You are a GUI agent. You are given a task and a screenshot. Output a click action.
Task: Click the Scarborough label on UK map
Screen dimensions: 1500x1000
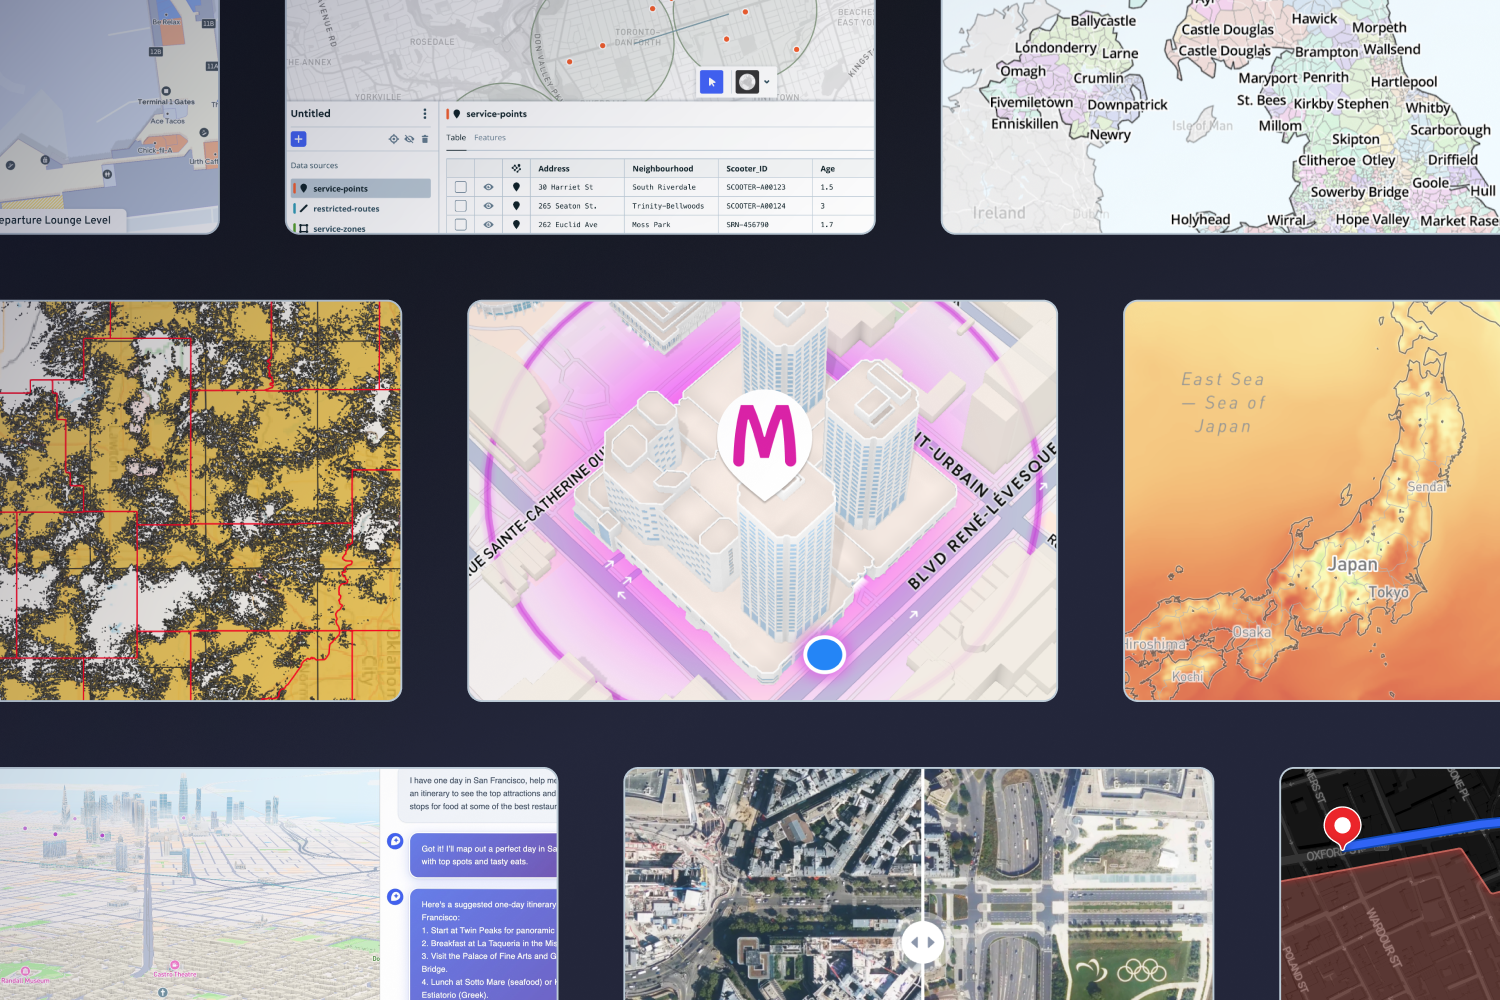1450,129
